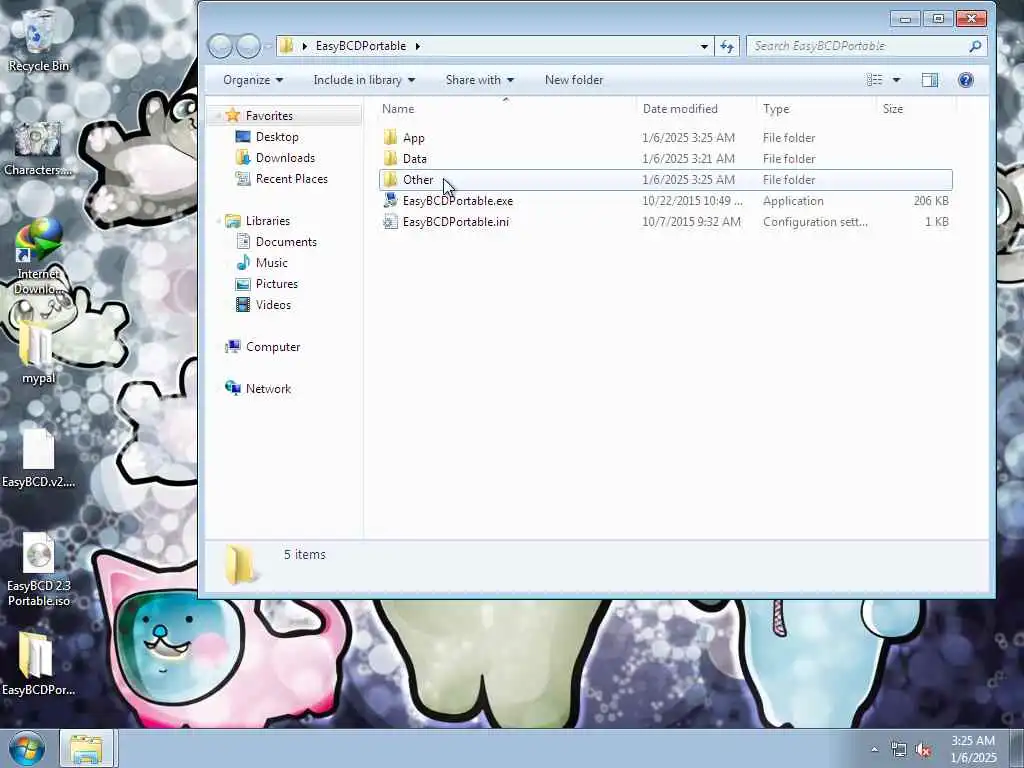1024x768 pixels.
Task: Select EasyBCD.v2 file on desktop
Action: point(38,458)
